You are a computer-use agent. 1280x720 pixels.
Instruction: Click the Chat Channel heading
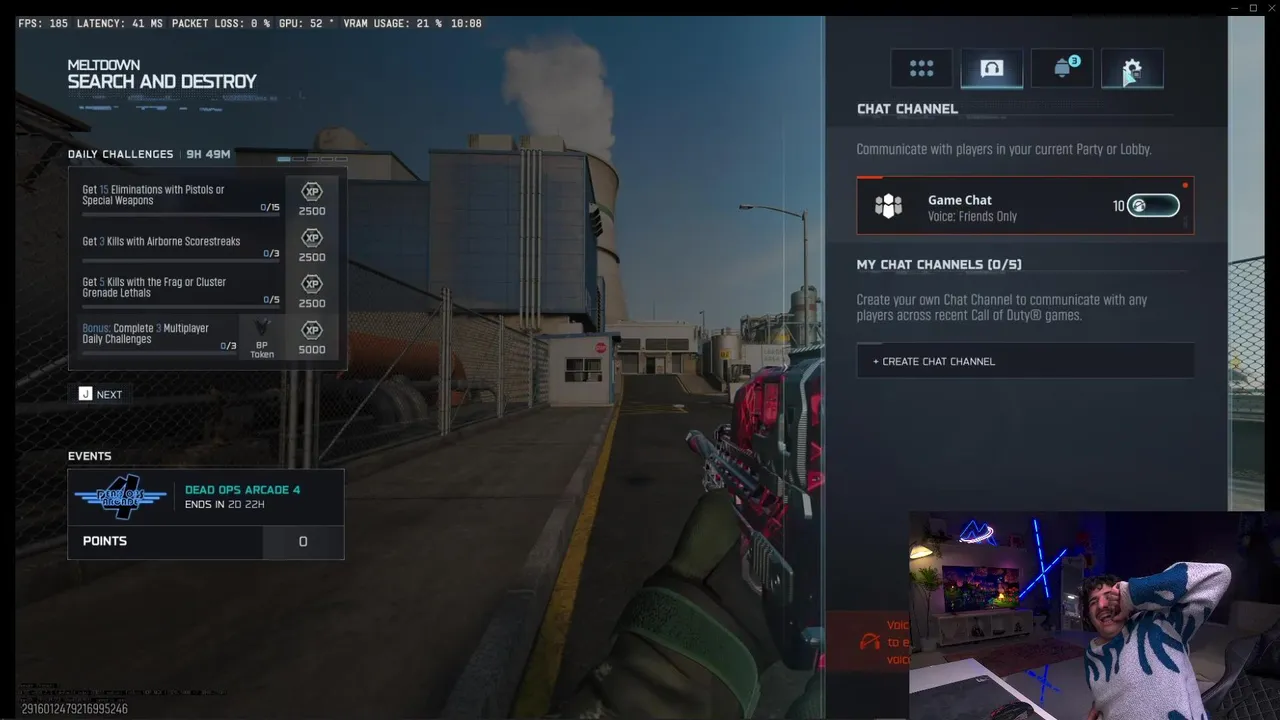pos(907,109)
